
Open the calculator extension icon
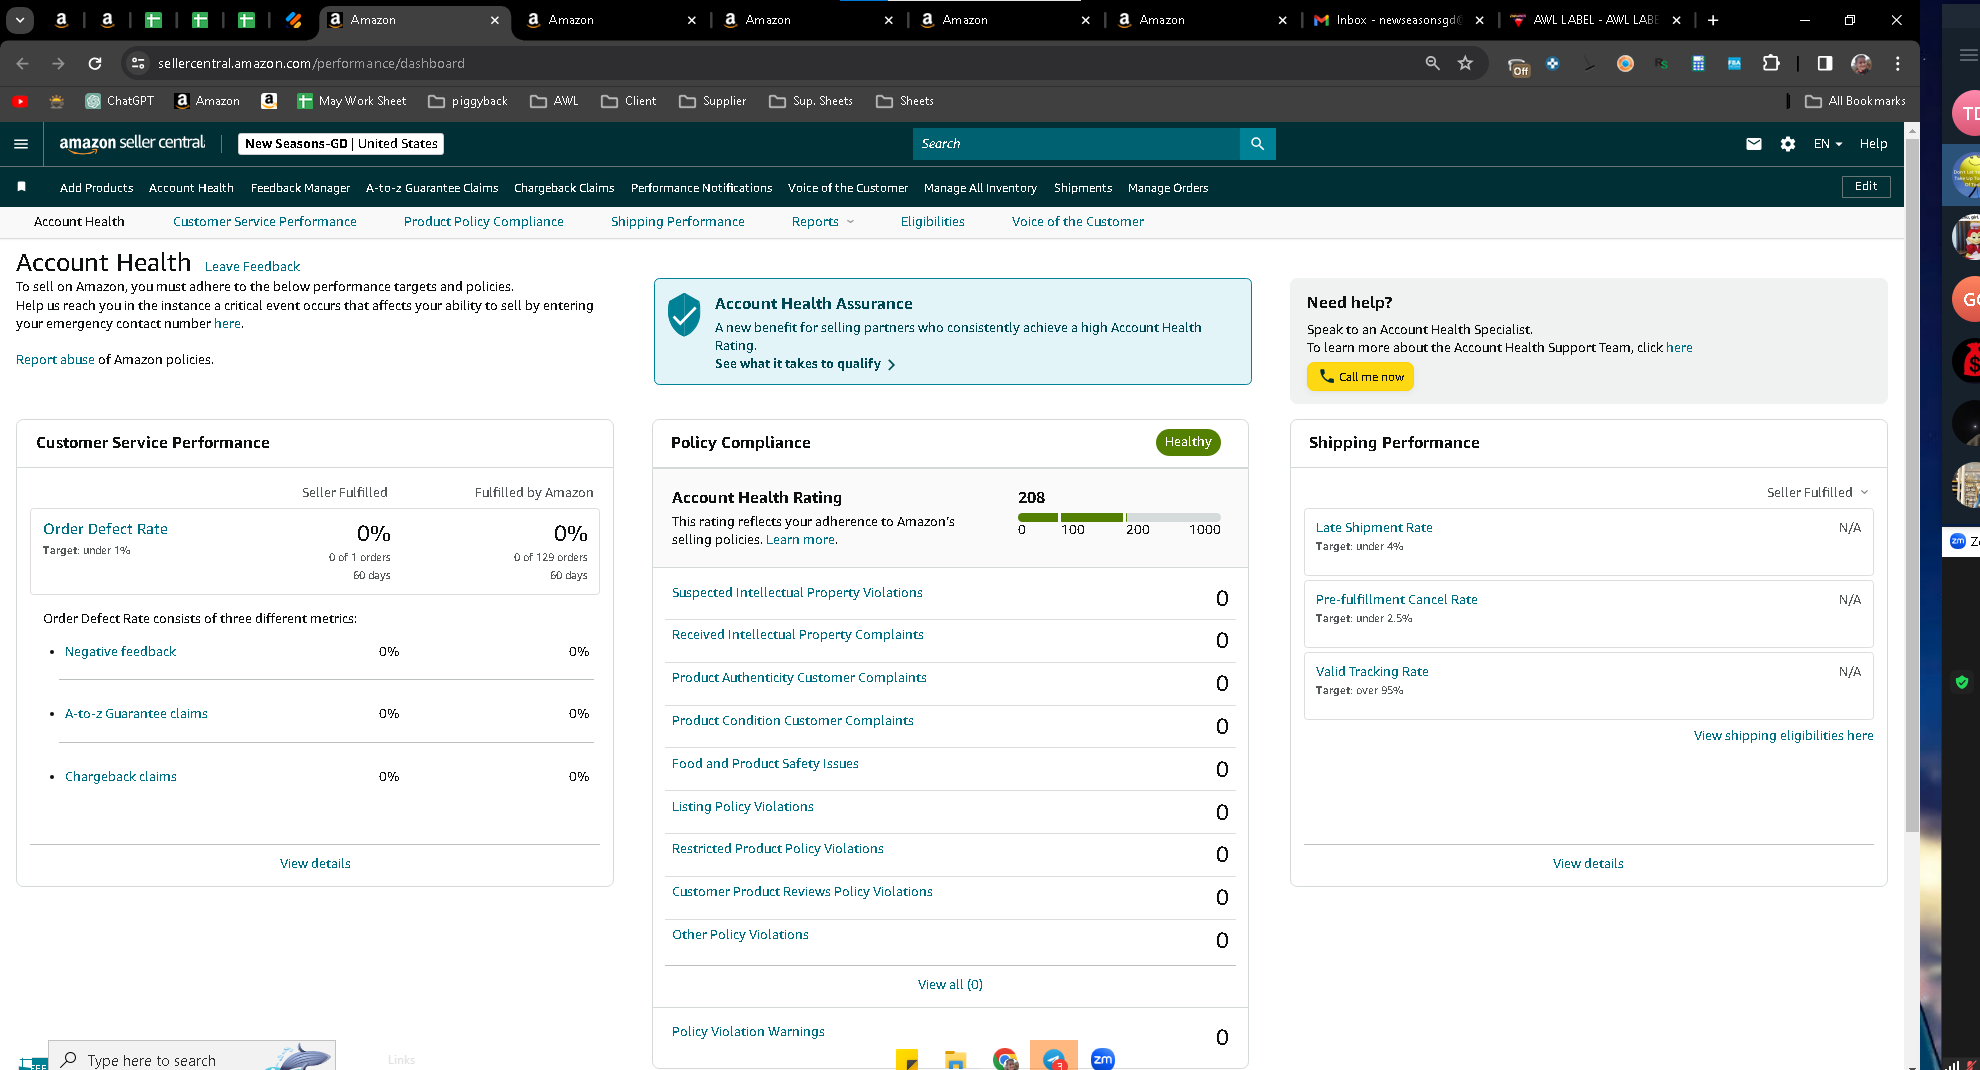click(x=1698, y=63)
